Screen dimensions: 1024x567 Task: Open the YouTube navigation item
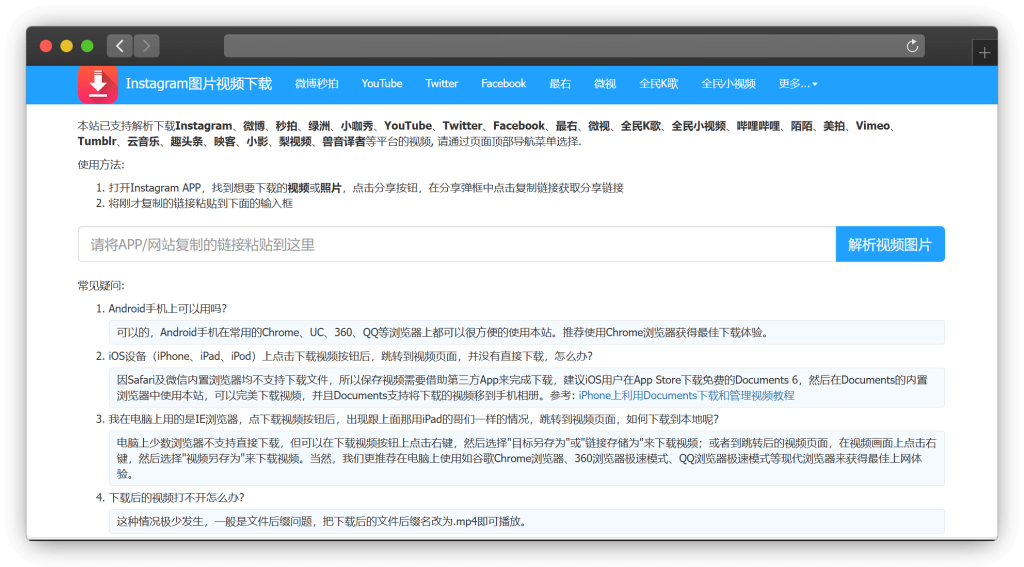382,84
